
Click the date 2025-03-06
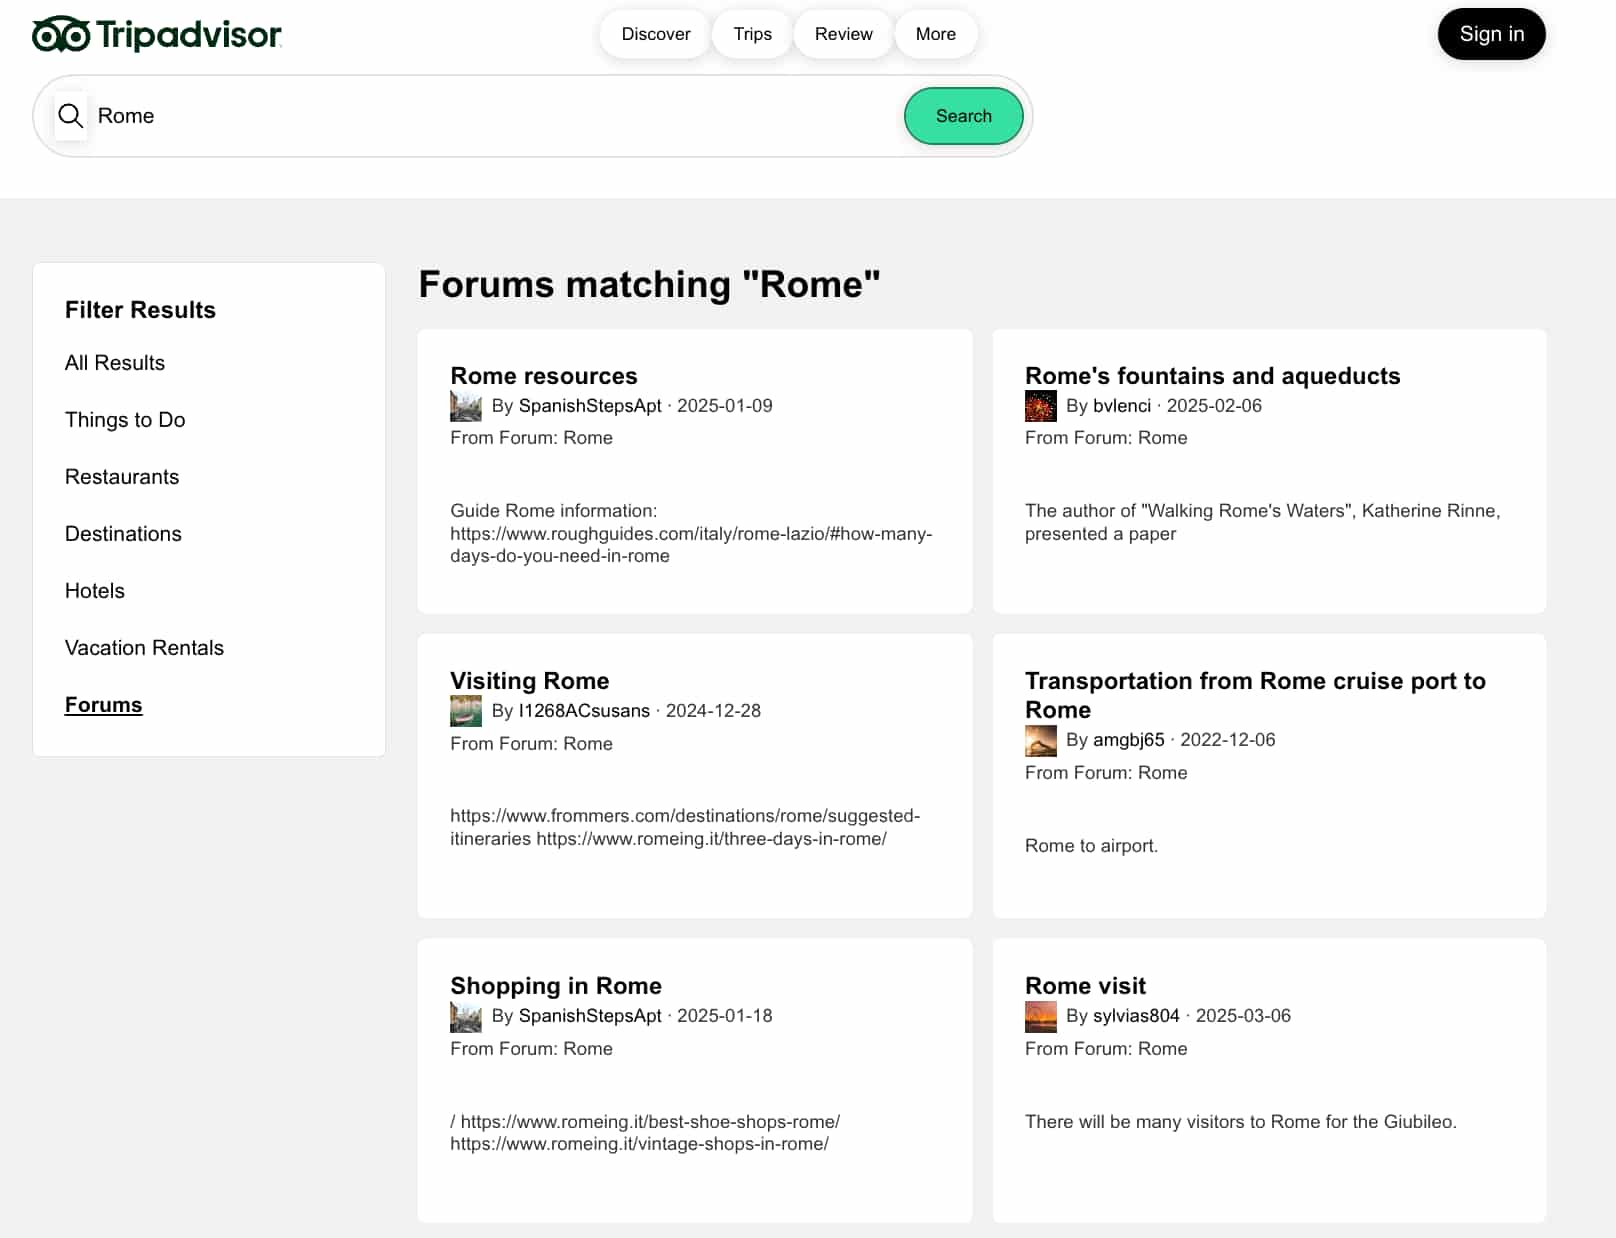pos(1243,1016)
